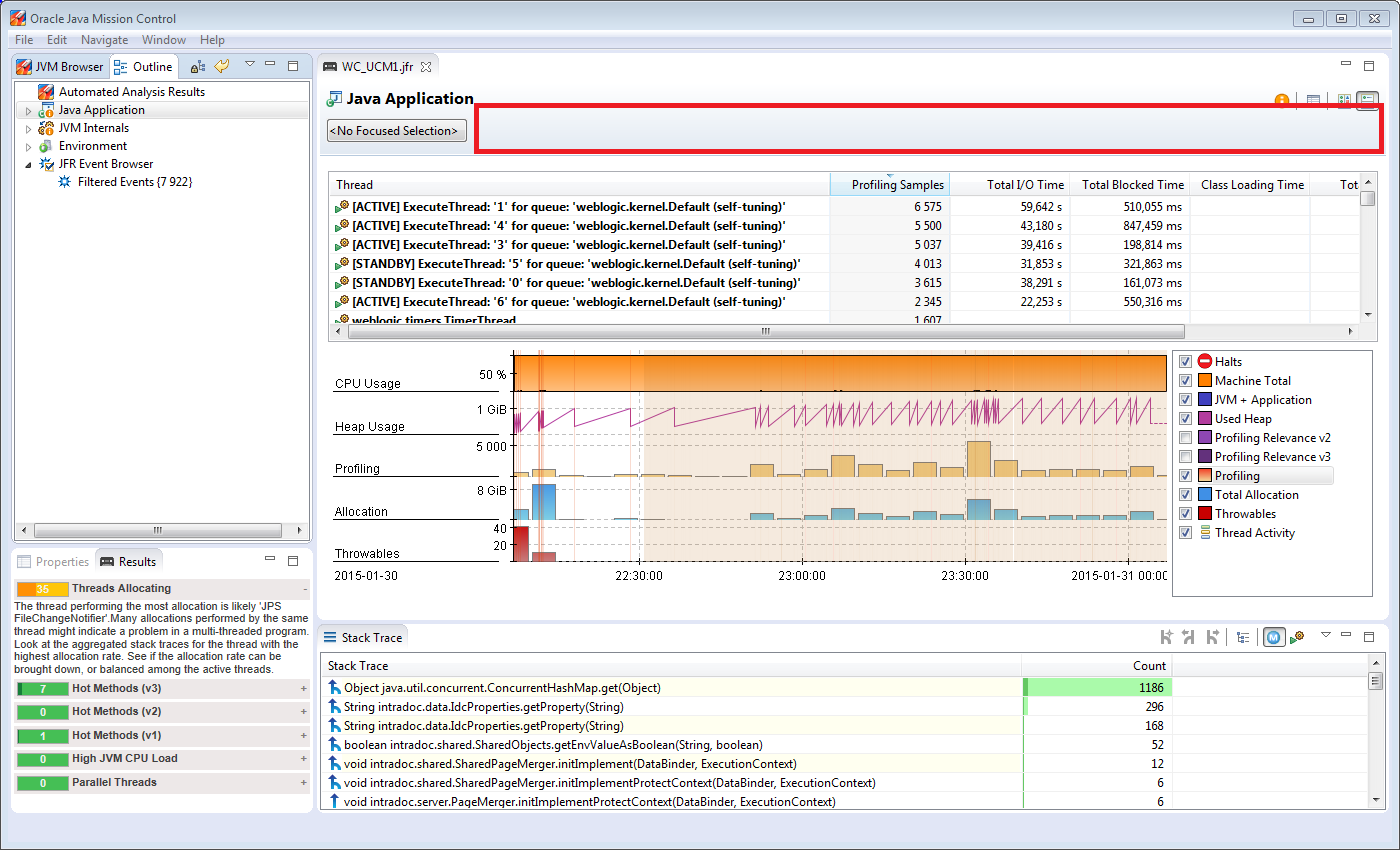This screenshot has height=850, width=1400.
Task: Click the No Focused Selection button
Action: [397, 131]
